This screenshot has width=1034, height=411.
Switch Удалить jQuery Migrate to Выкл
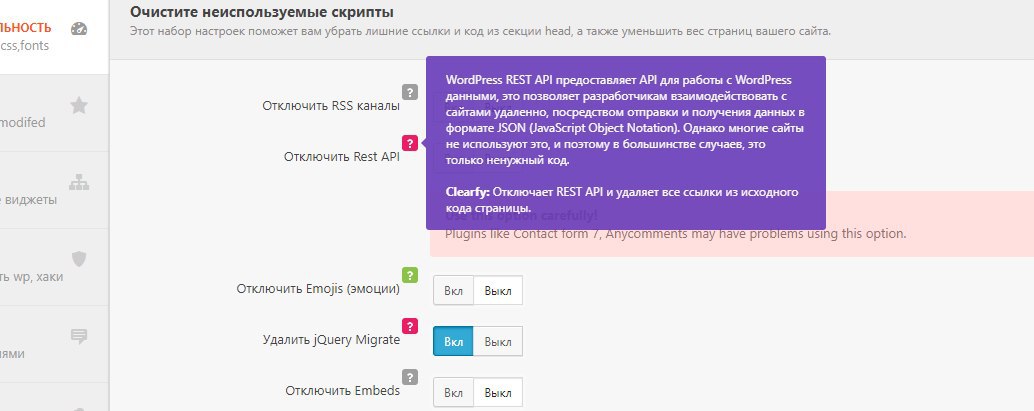(x=497, y=341)
